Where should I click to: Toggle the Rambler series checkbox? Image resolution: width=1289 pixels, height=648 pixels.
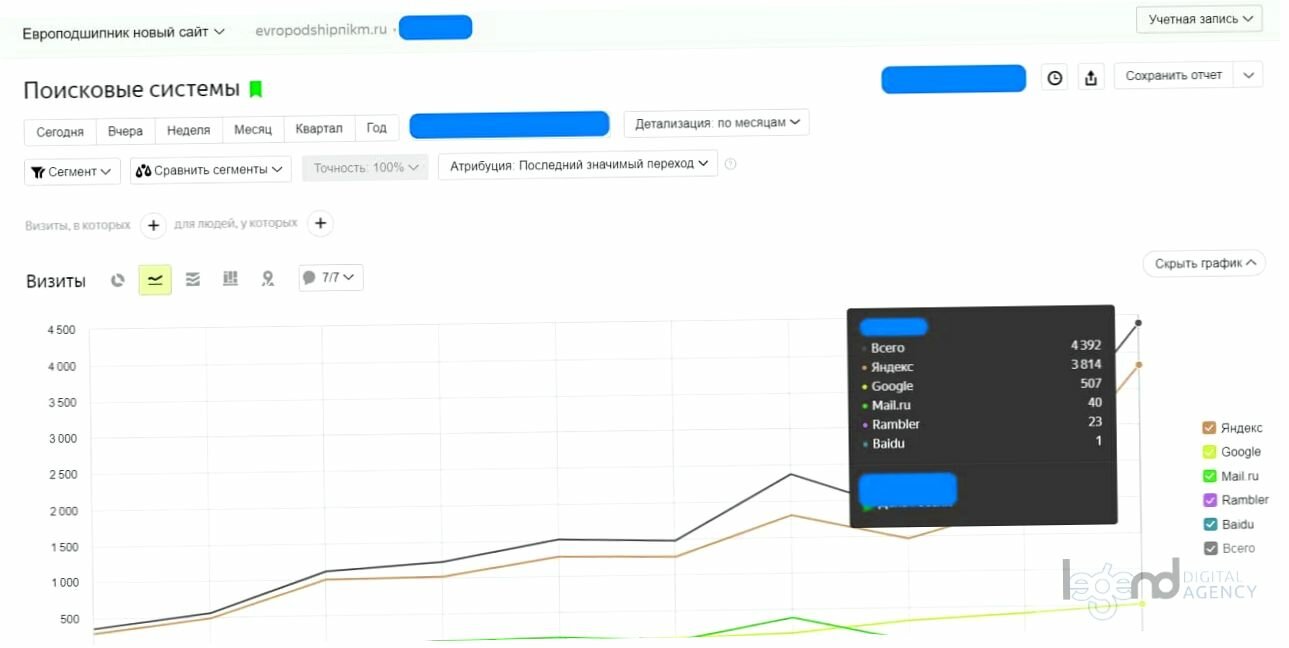1209,500
